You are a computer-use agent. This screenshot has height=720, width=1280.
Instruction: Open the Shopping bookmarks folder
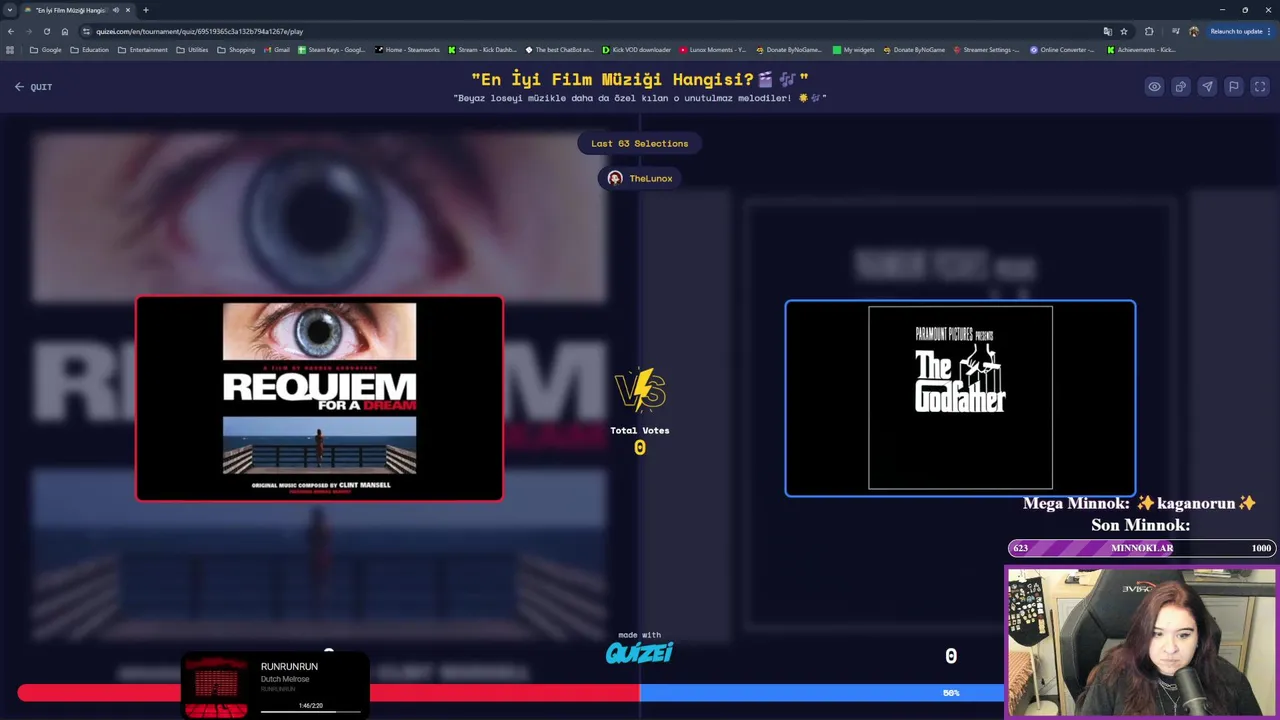tap(236, 50)
